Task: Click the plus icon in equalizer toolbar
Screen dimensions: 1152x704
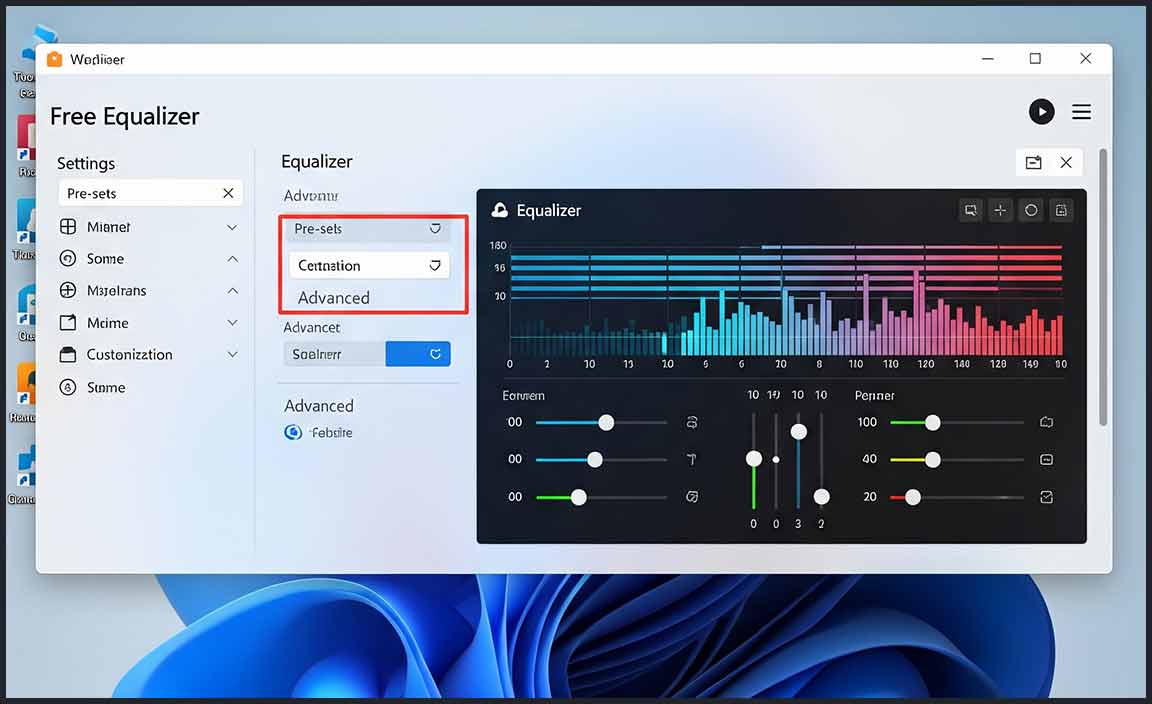Action: [1000, 210]
